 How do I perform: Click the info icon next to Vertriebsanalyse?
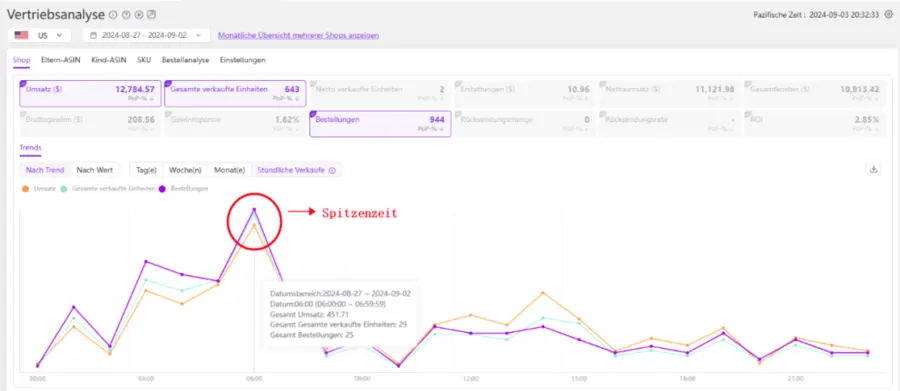(x=113, y=14)
